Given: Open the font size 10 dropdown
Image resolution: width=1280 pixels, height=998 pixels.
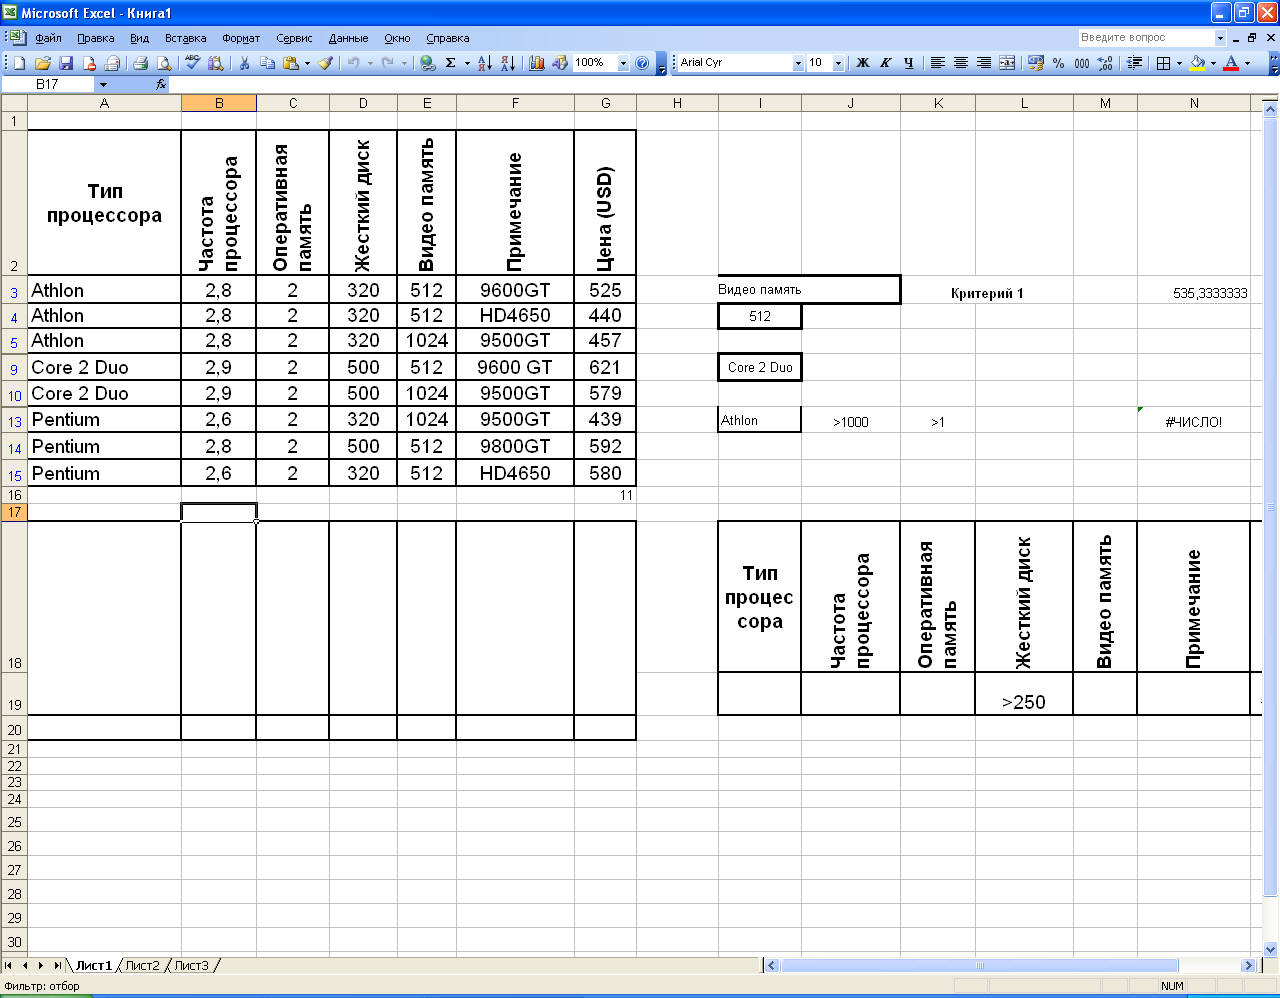Looking at the screenshot, I should click(x=838, y=63).
